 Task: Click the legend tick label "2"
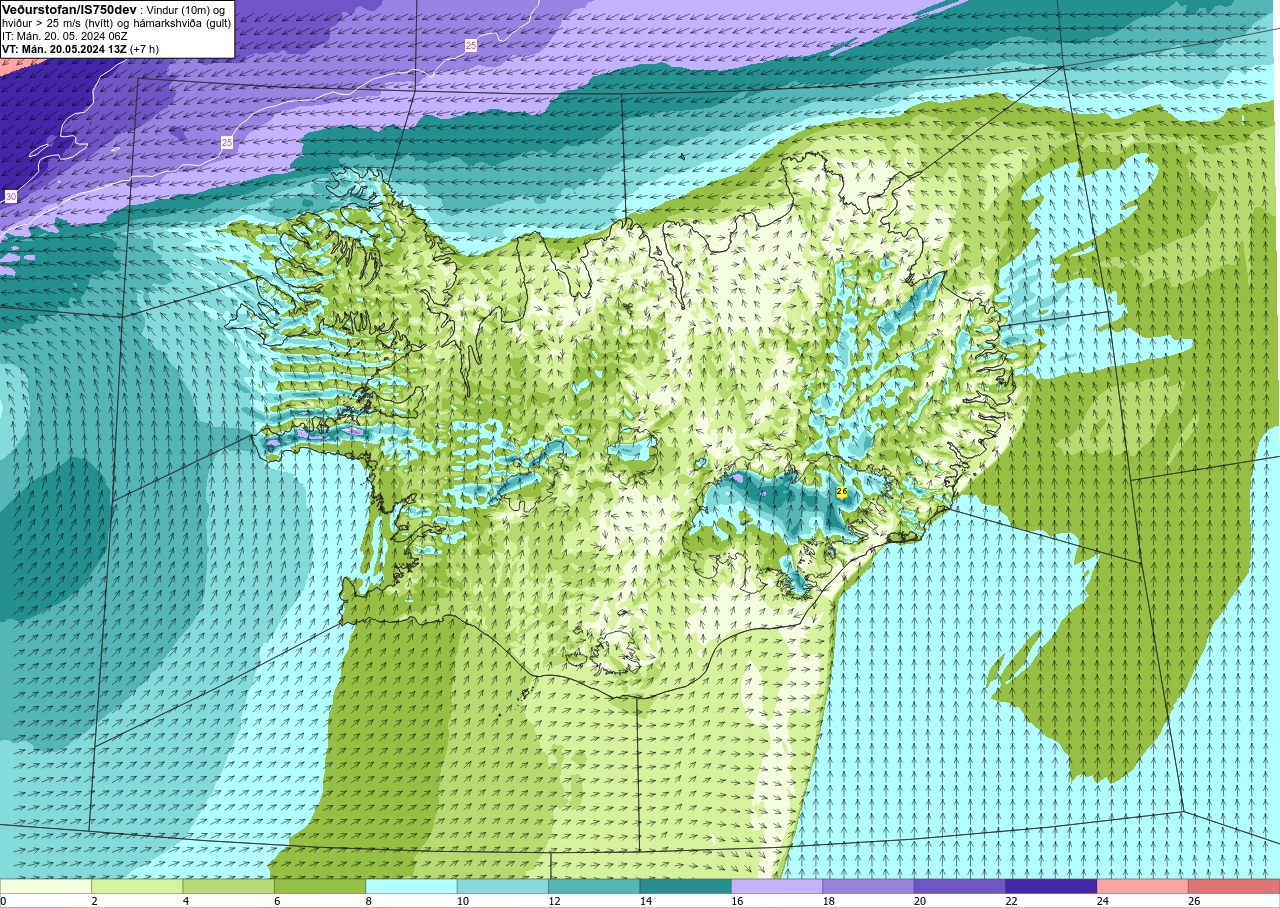(92, 901)
